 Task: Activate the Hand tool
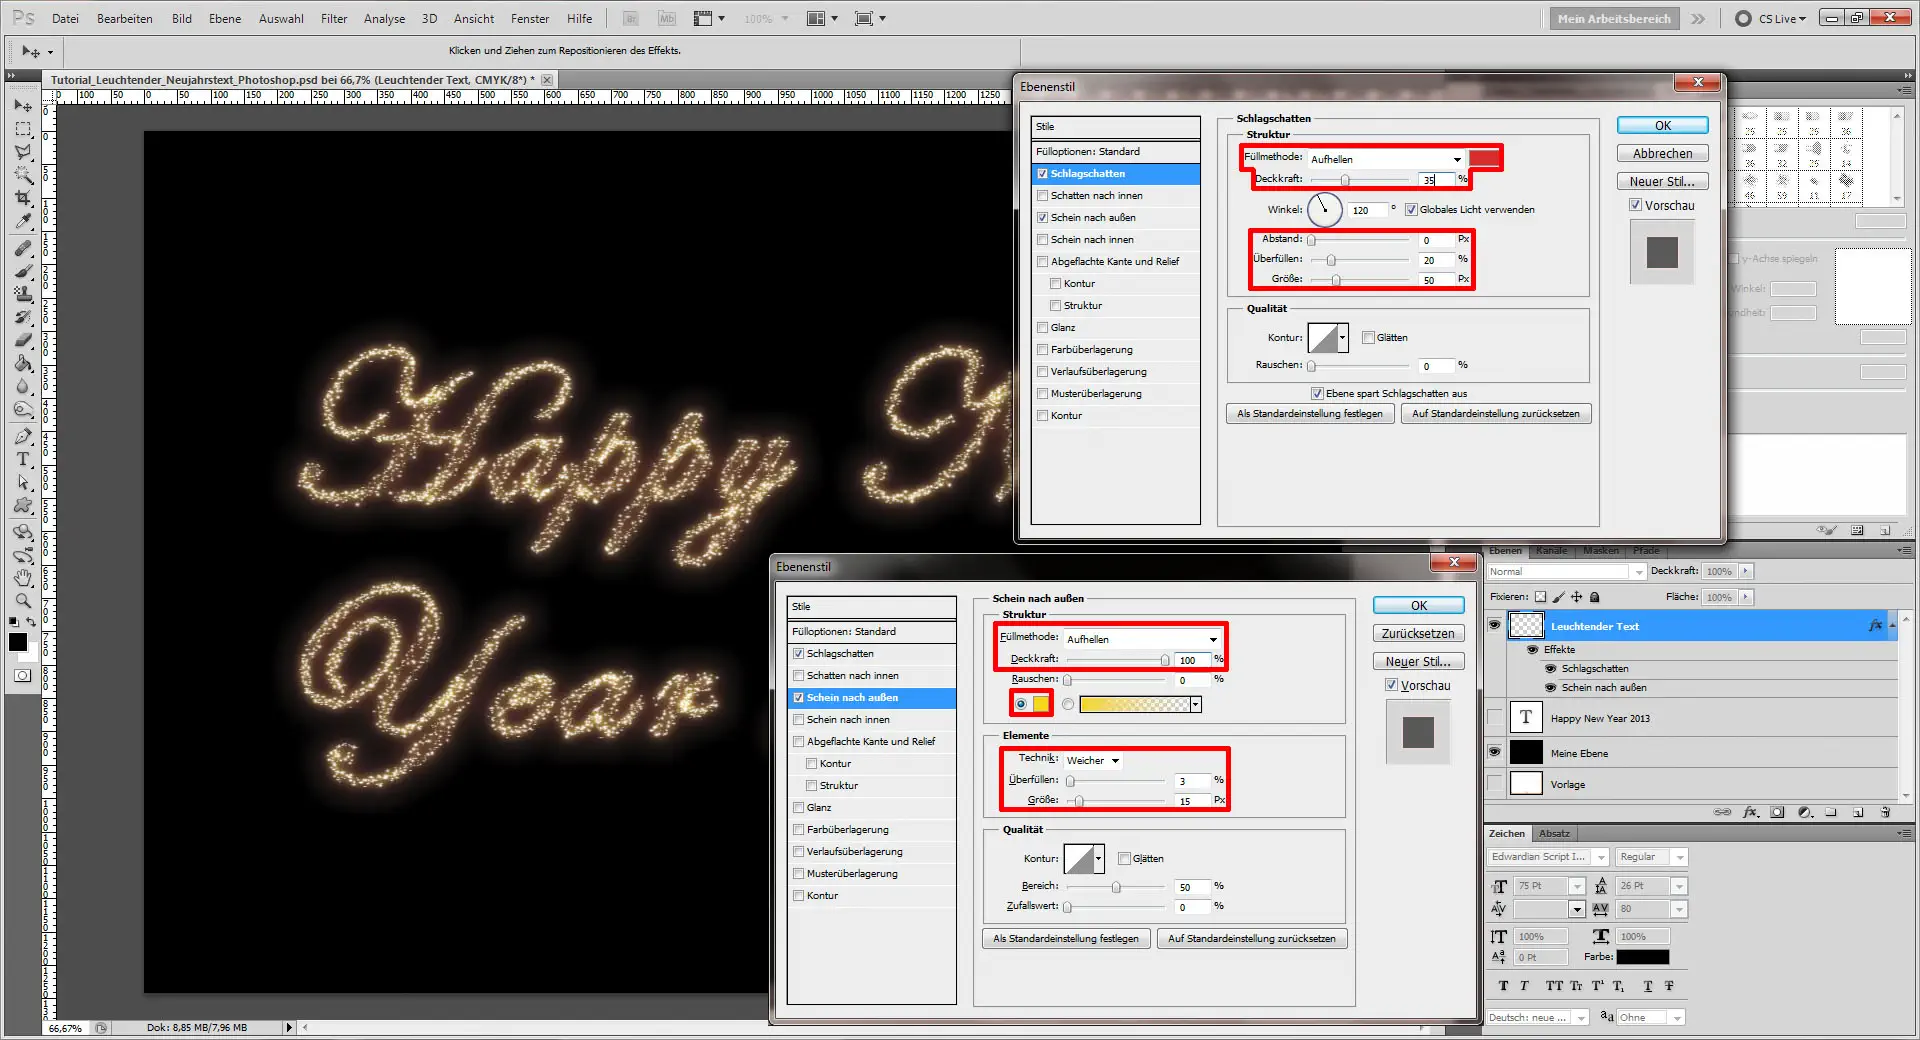[x=22, y=579]
